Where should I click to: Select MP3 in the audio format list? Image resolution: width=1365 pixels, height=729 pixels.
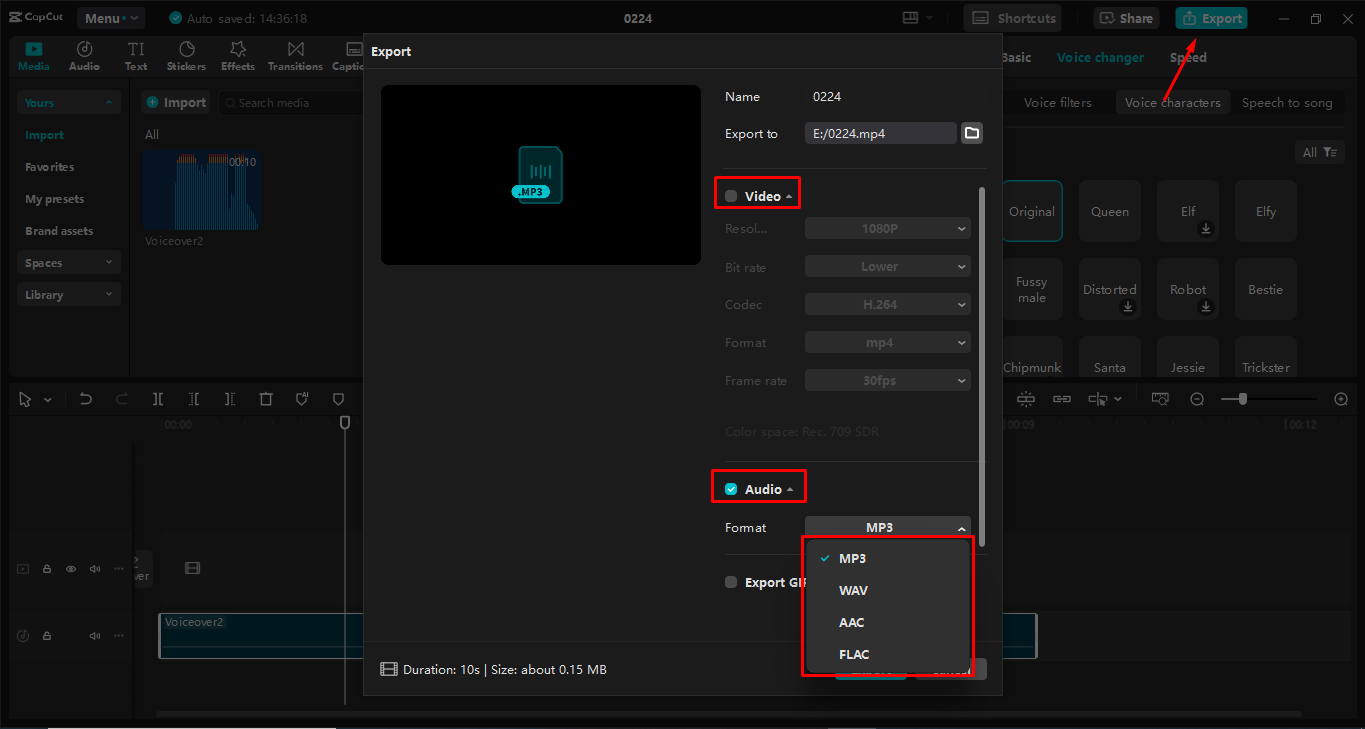[888, 558]
